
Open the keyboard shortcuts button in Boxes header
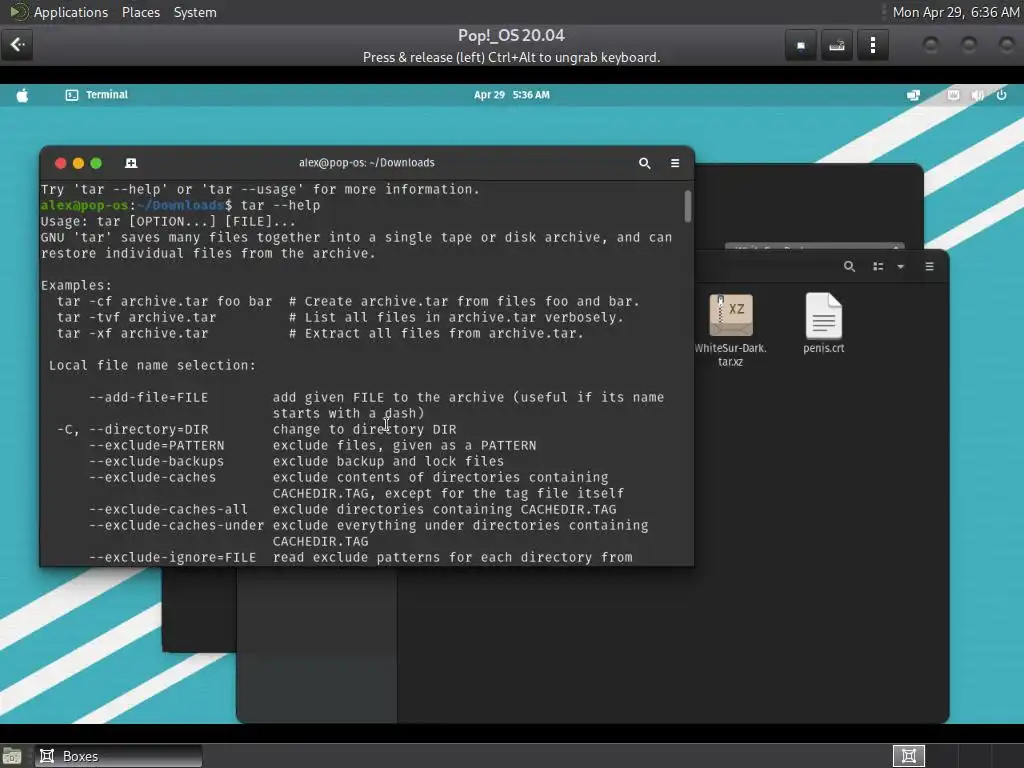837,46
